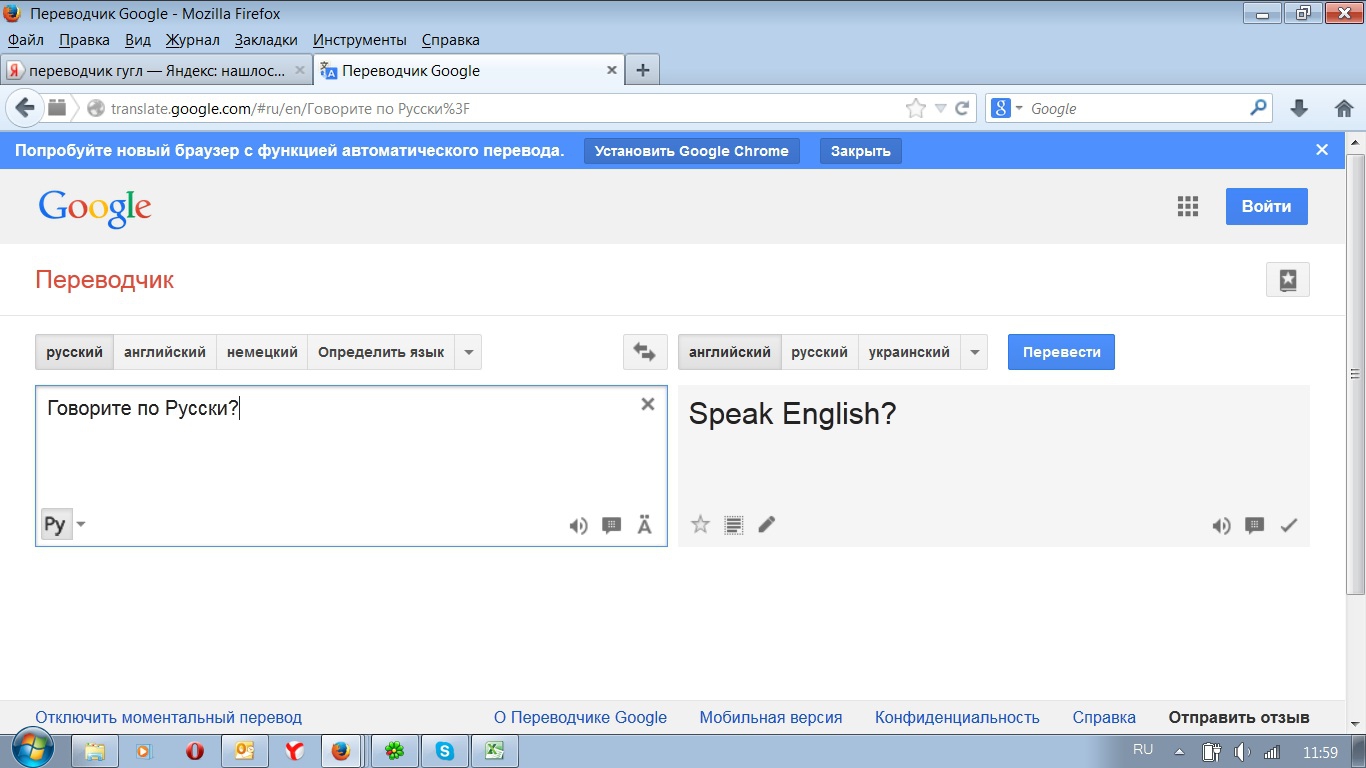Show example usage icon under source text
Viewport: 1366px width, 768px height.
[x=612, y=525]
